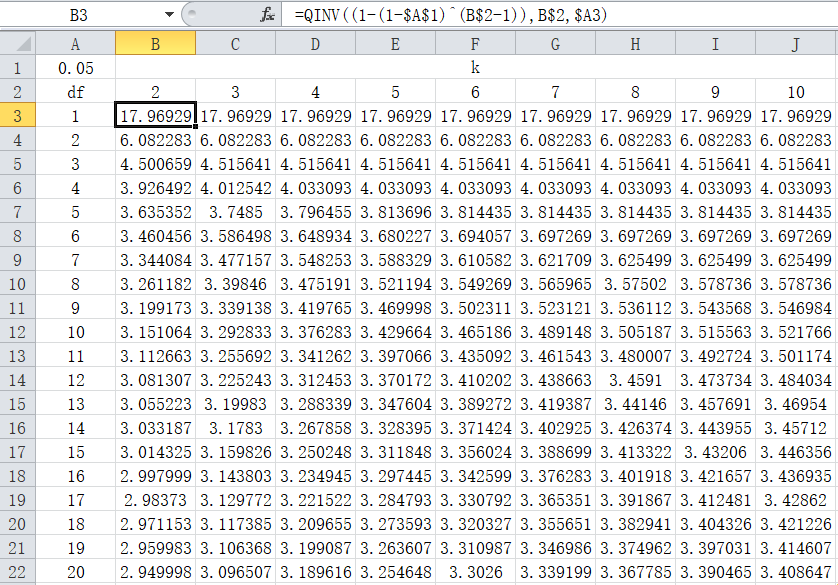838x585 pixels.
Task: Click cell H14 containing 3.4591
Action: 635,380
